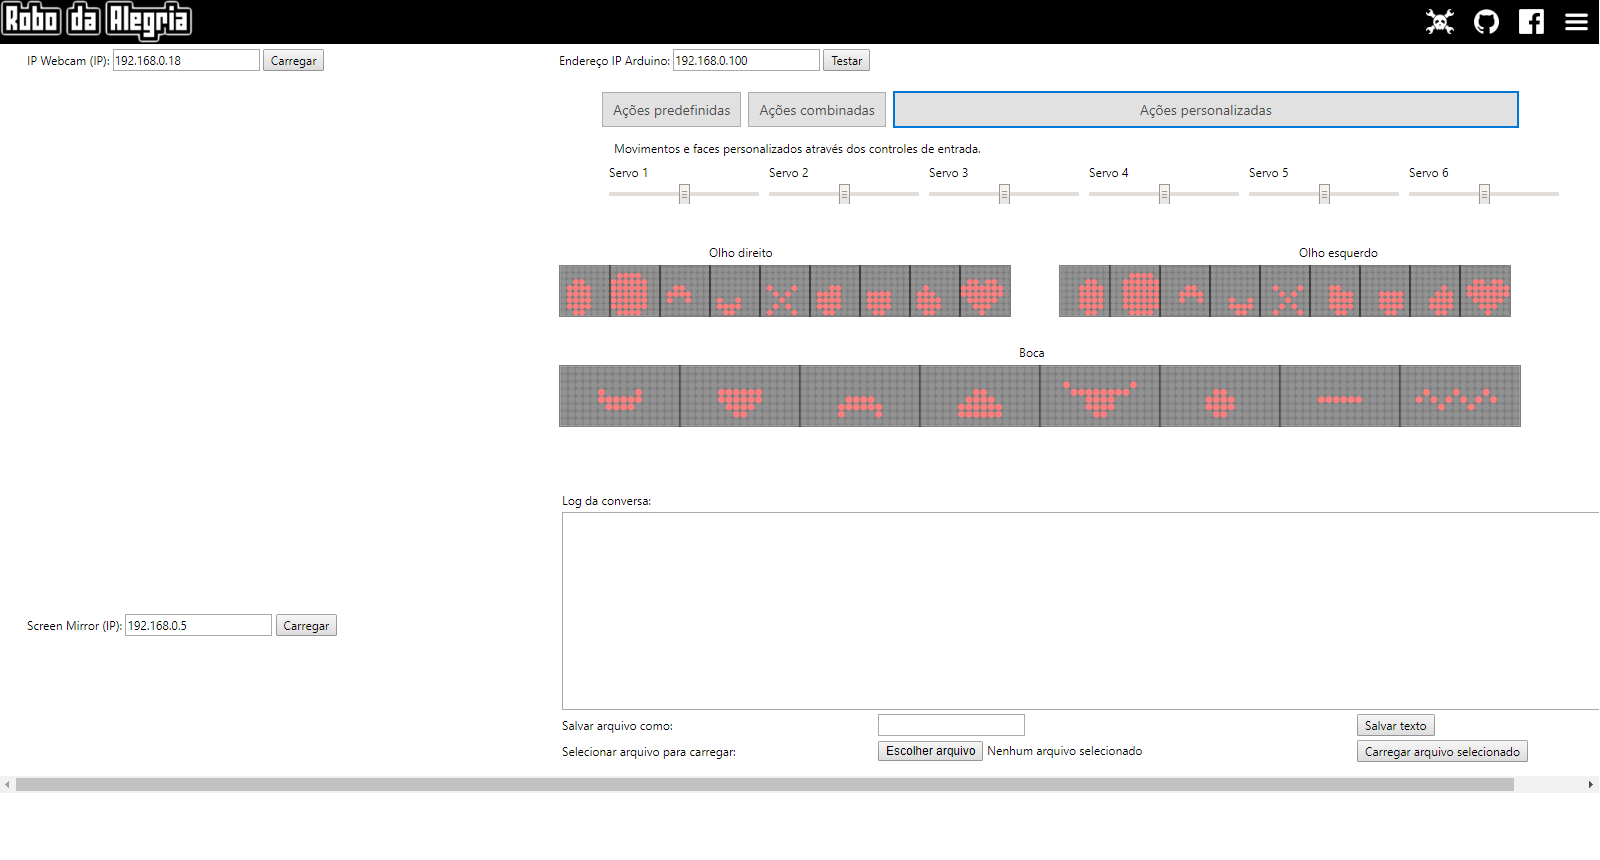Choose the filled open-smile mouth in Boca
Image resolution: width=1600 pixels, height=860 pixels.
(x=740, y=396)
